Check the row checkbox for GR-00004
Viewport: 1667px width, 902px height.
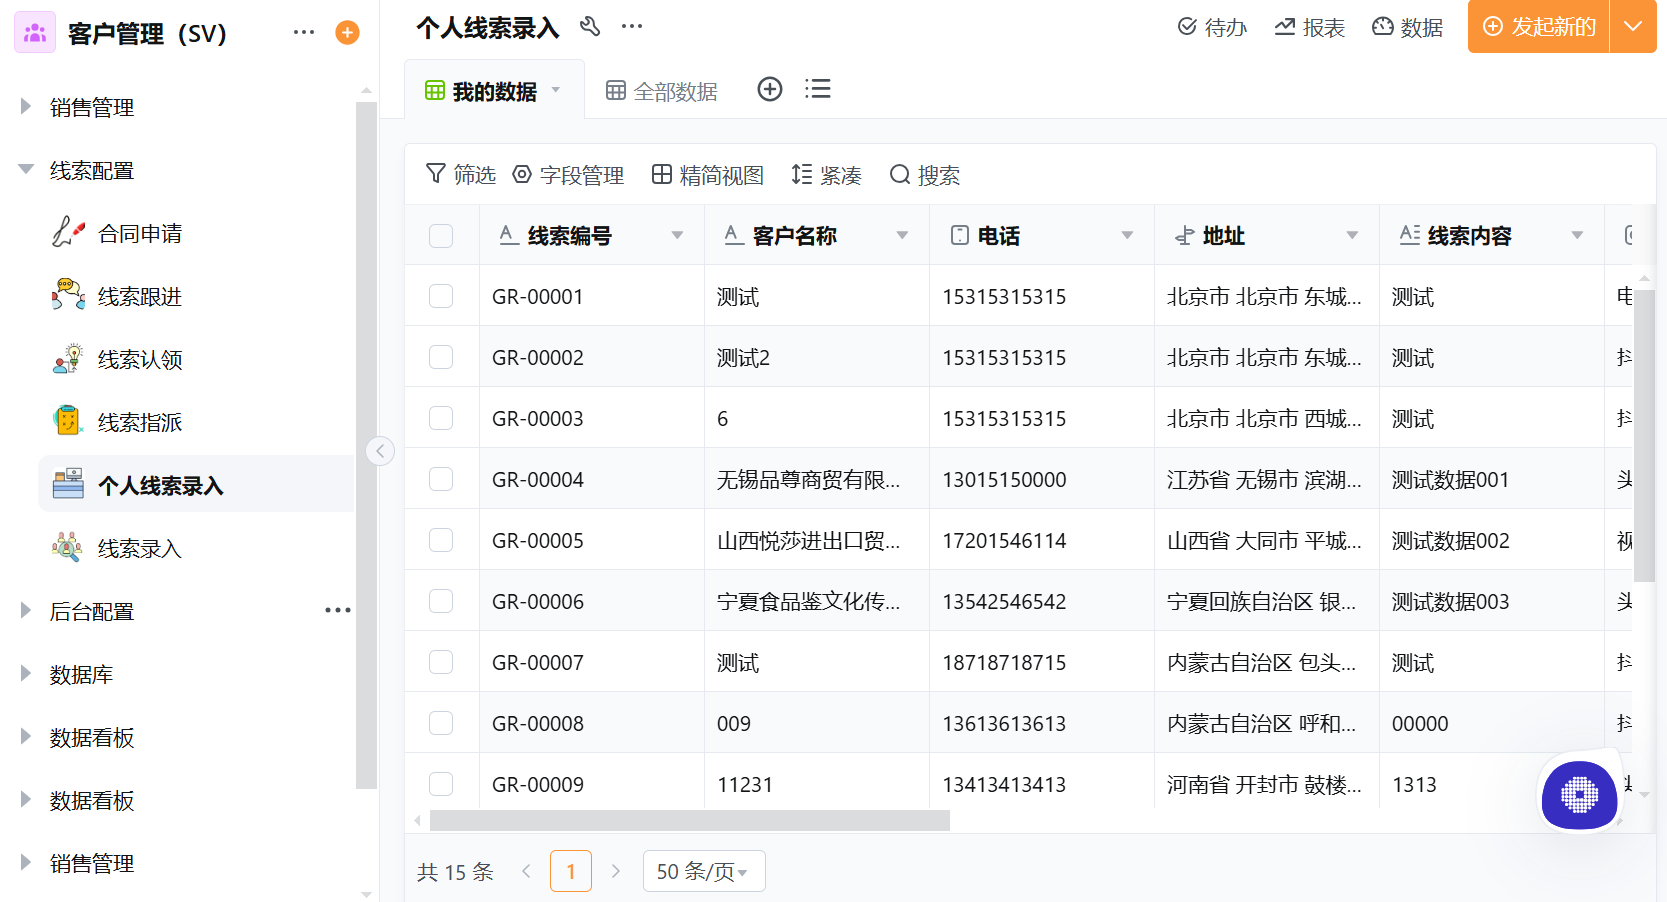coord(441,478)
